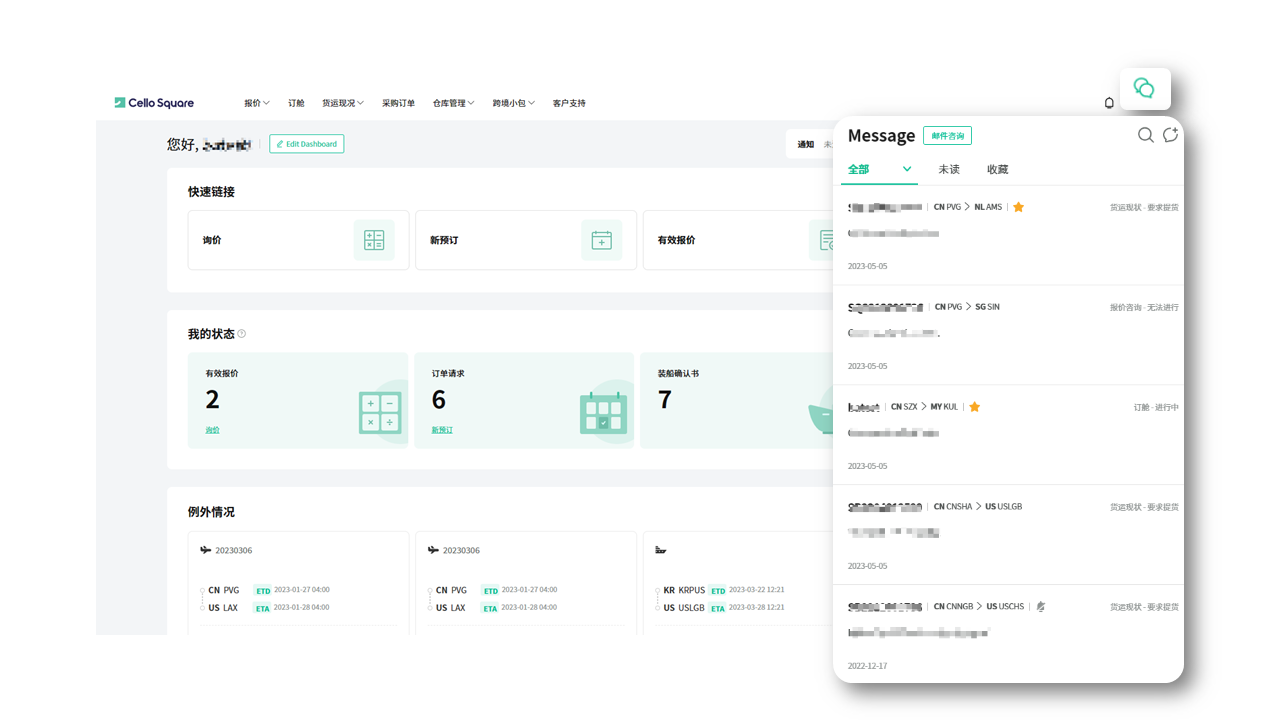The image size is (1280, 720).
Task: Switch to the 未读 tab
Action: 949,170
